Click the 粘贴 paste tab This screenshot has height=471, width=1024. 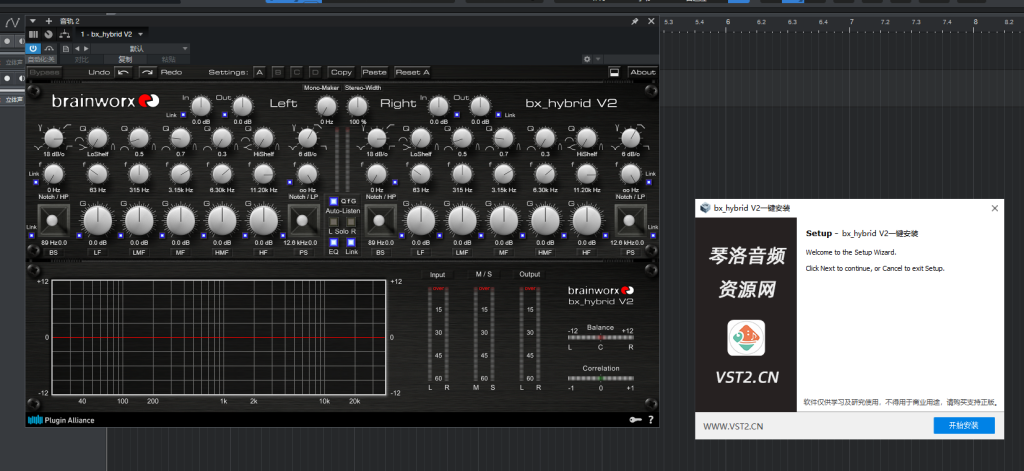pyautogui.click(x=168, y=59)
